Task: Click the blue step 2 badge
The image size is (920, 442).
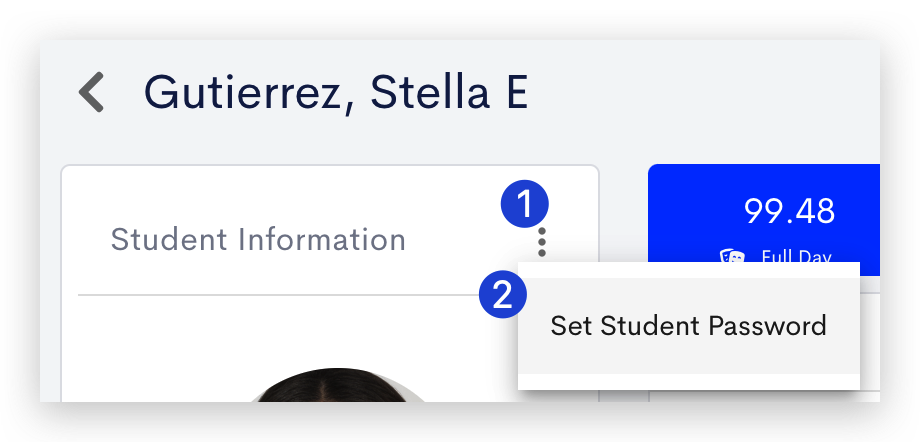Action: click(503, 295)
